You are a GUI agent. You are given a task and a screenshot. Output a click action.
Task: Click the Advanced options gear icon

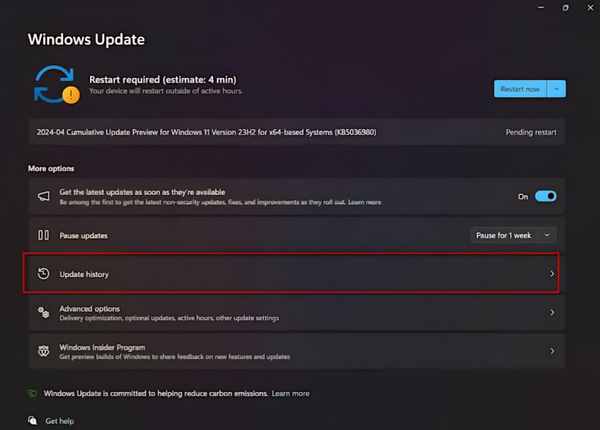coord(43,312)
